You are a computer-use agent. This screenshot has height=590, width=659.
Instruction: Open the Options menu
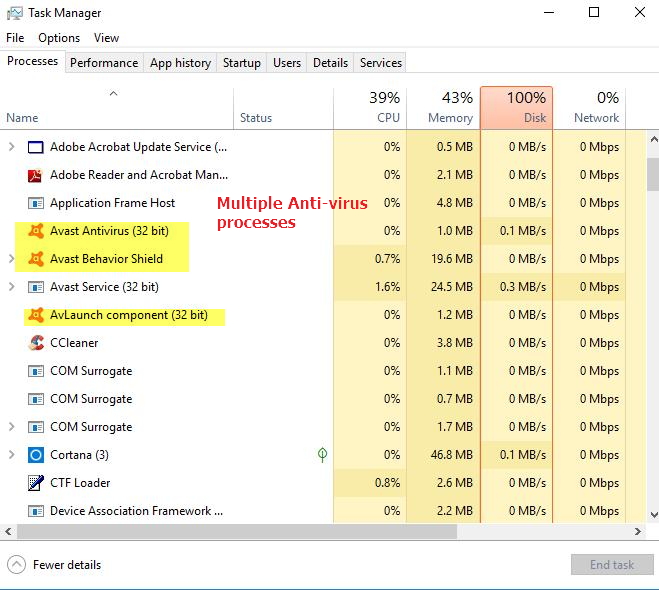59,38
